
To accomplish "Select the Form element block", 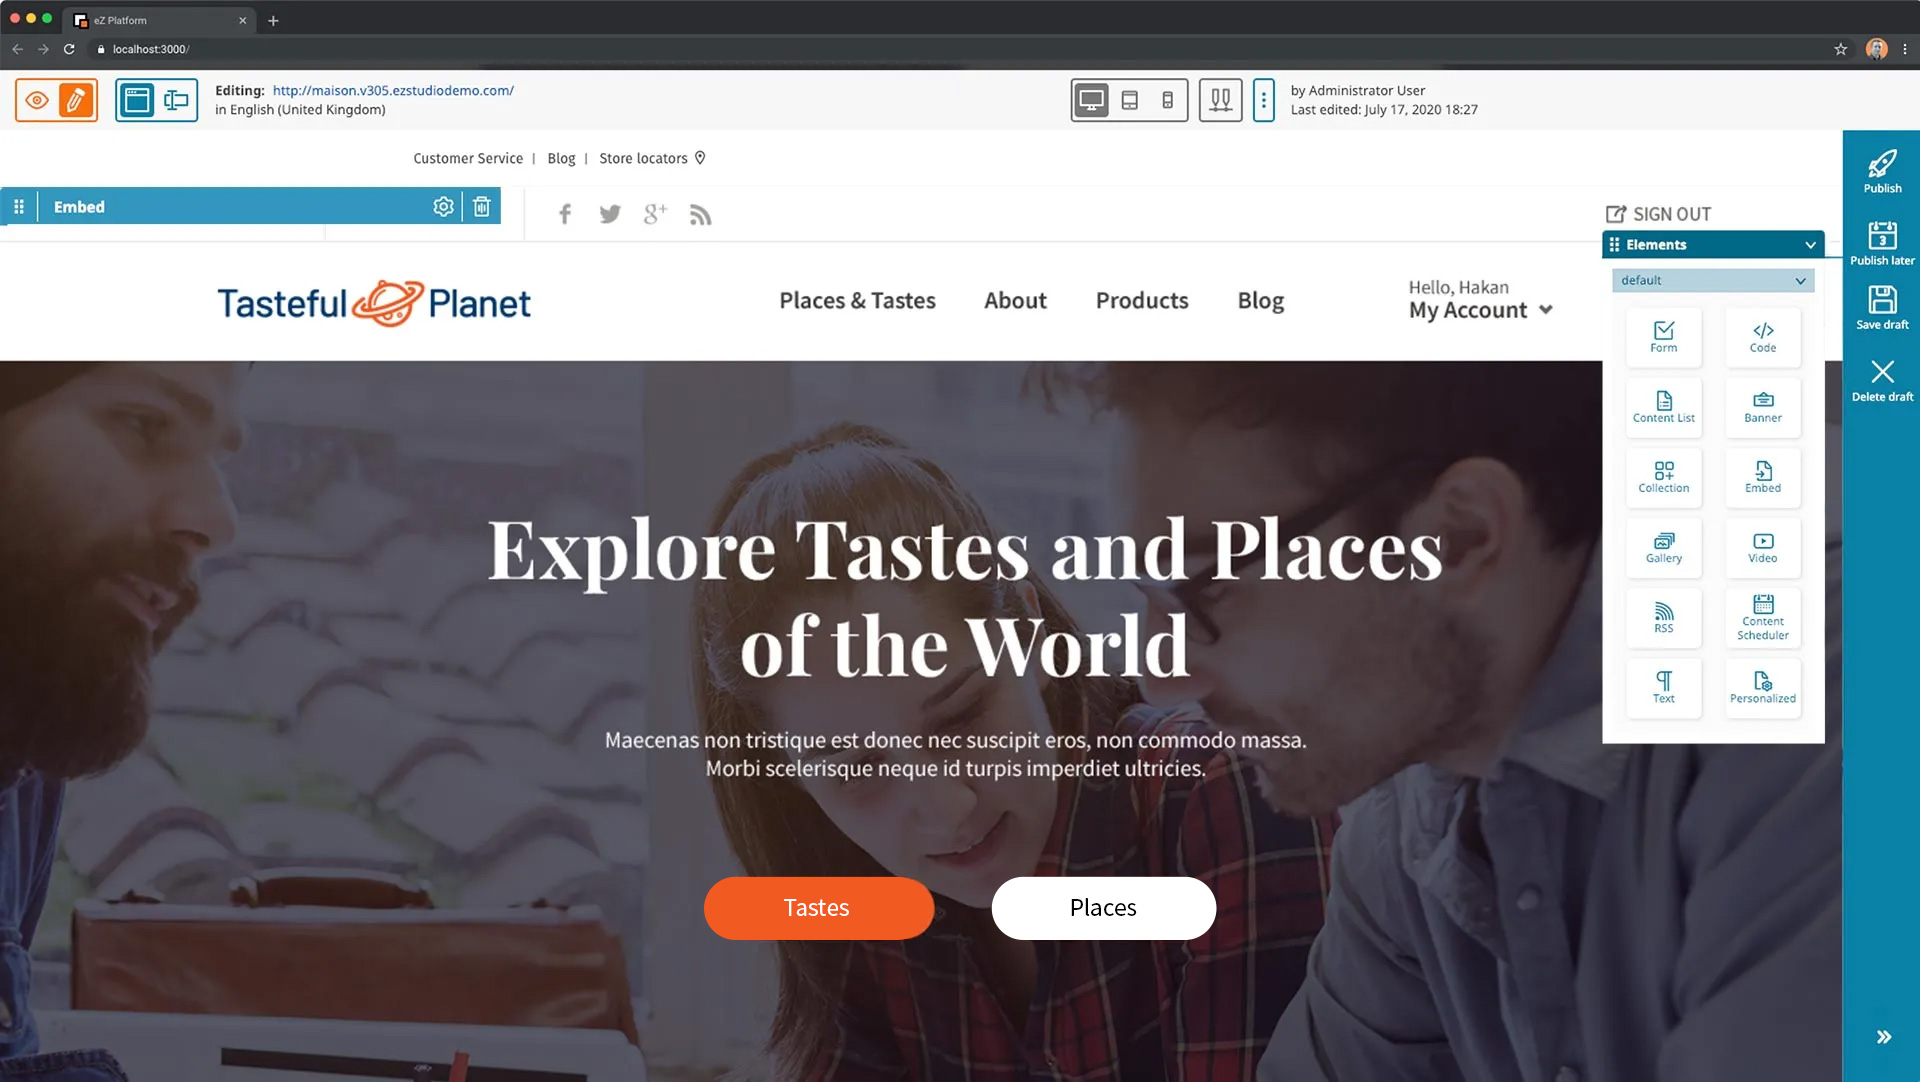I will tap(1663, 337).
